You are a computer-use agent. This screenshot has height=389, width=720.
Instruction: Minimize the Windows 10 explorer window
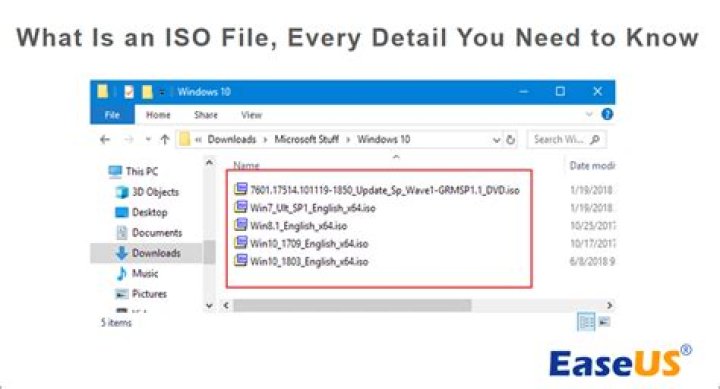[x=523, y=91]
